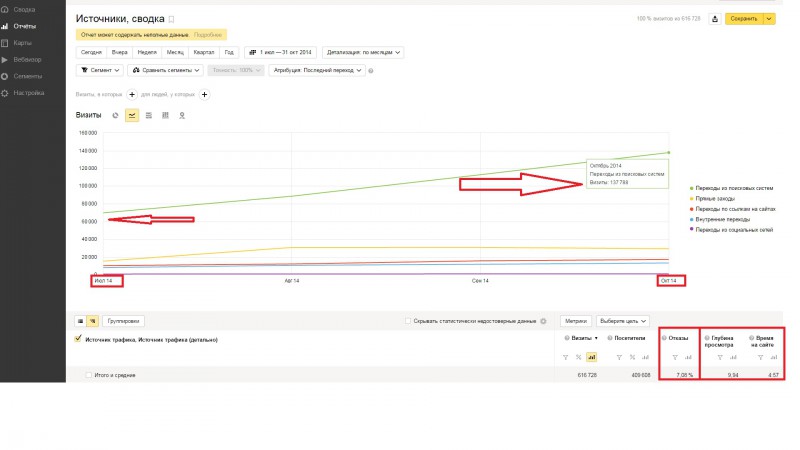Viewport: 800px width, 450px height.
Task: Select the Отказы metric radio button
Action: coord(664,338)
